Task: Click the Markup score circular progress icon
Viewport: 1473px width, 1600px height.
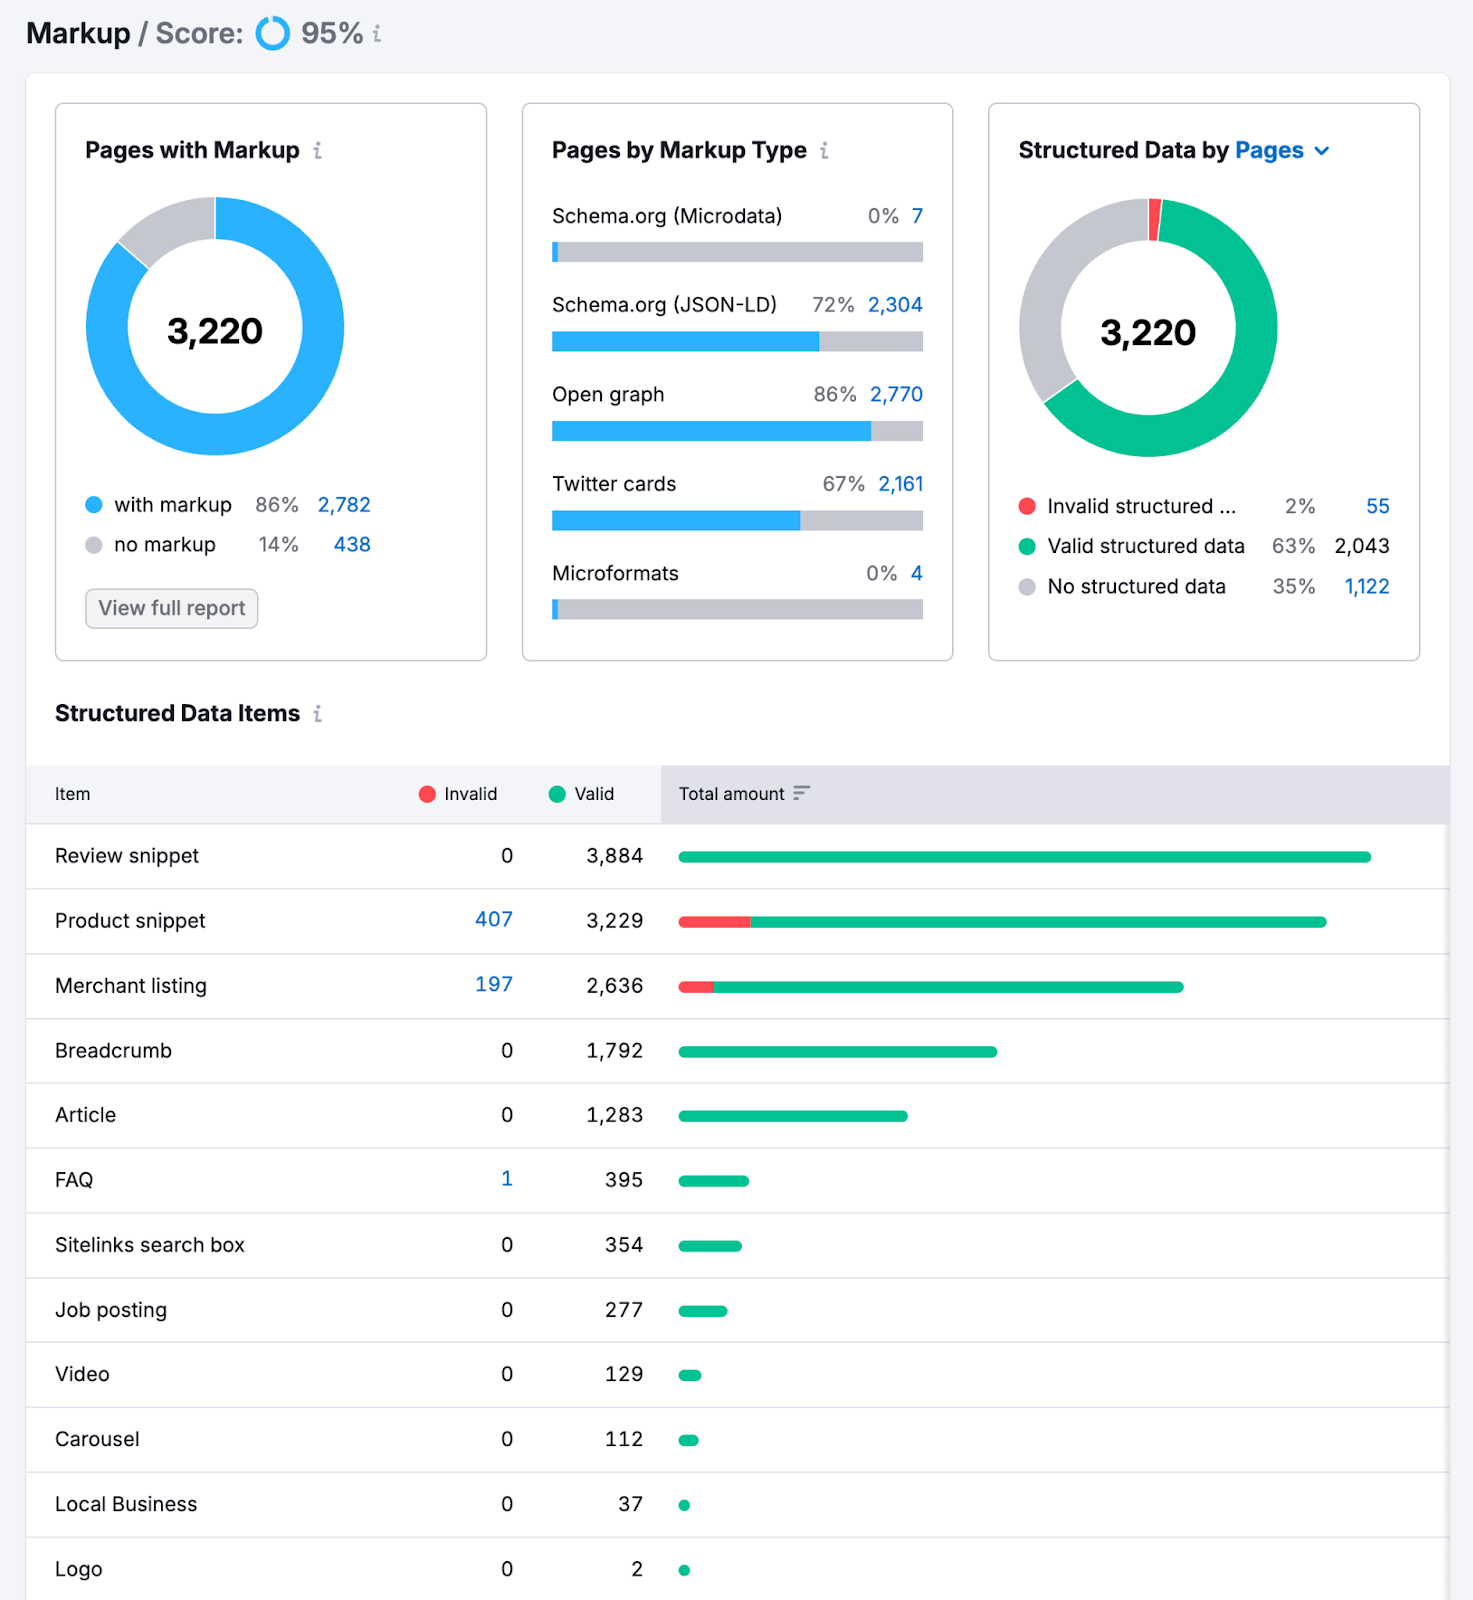Action: point(272,34)
